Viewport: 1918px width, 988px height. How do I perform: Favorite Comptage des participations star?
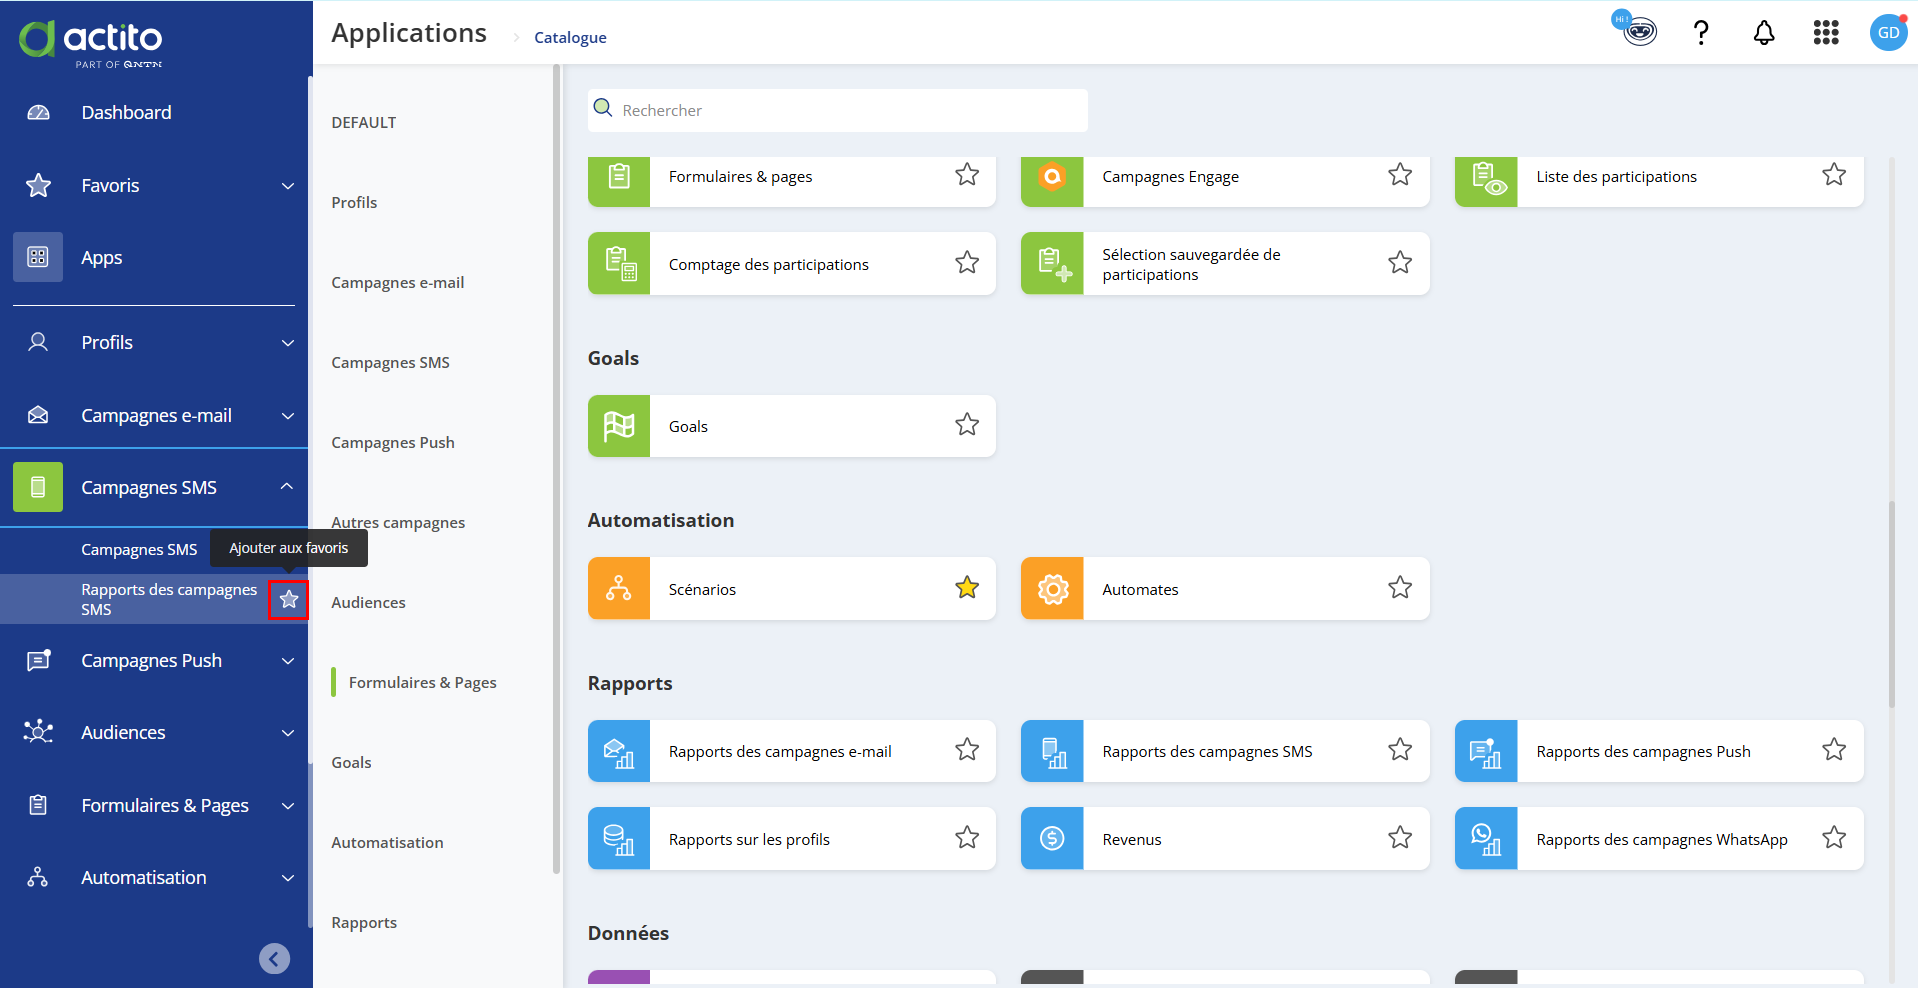[x=967, y=262]
